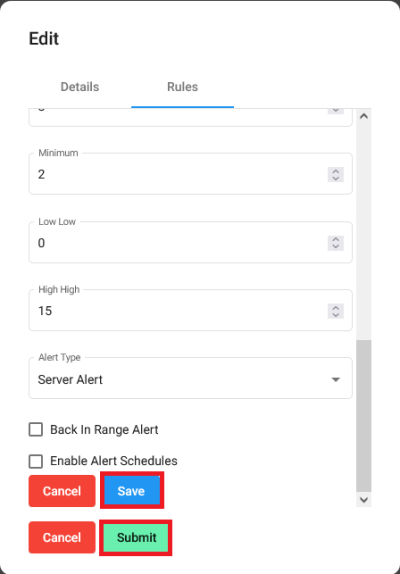Click Cancel next to Save
This screenshot has width=400, height=574.
62,491
